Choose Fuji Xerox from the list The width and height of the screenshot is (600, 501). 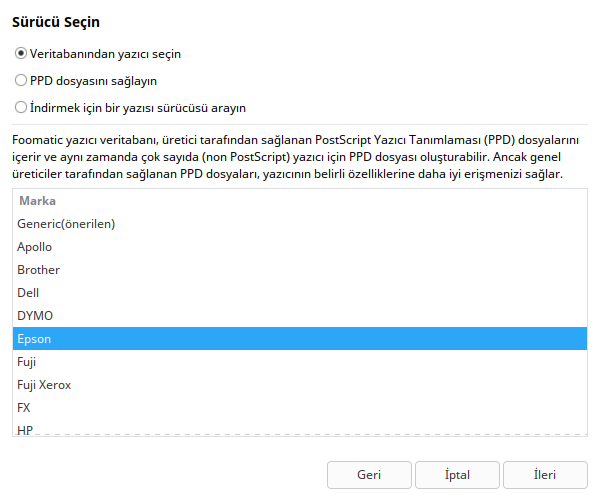(44, 385)
